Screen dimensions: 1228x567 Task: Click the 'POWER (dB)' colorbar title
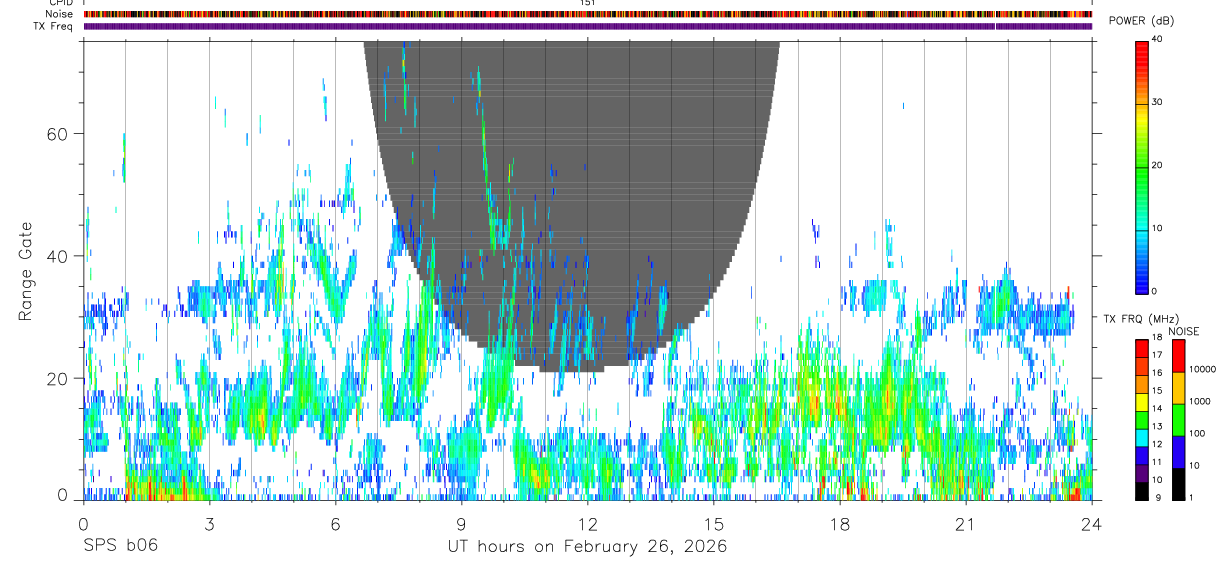pos(1140,22)
